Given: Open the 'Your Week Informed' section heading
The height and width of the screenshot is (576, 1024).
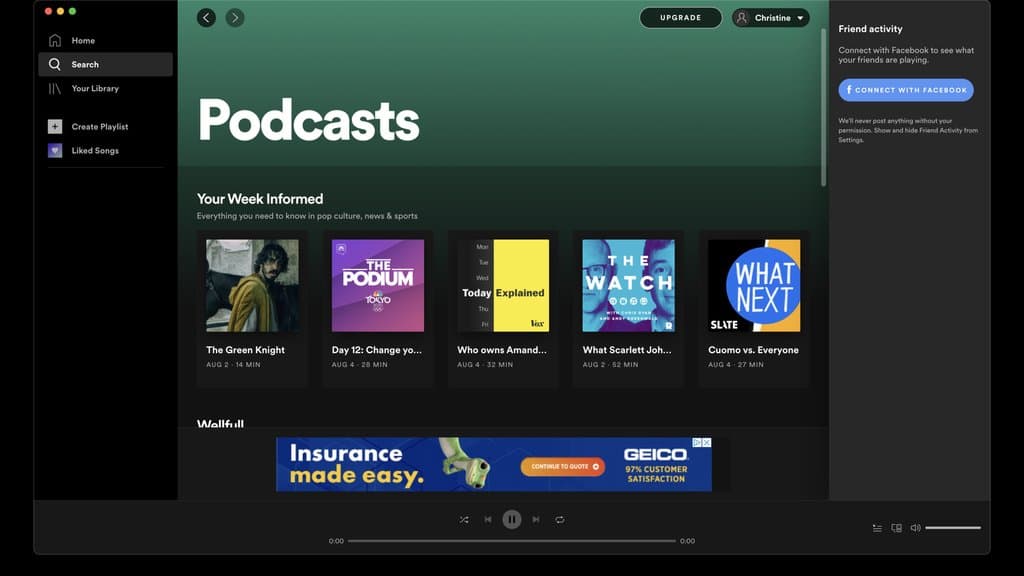Looking at the screenshot, I should tap(260, 199).
